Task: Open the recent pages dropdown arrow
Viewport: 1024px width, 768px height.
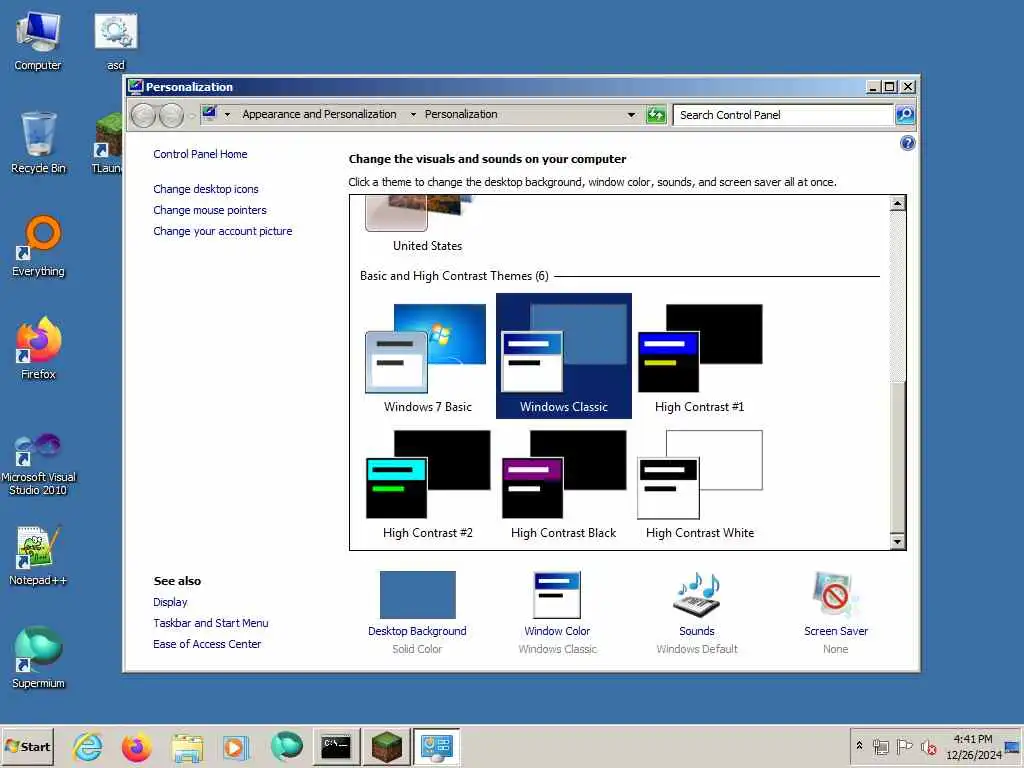Action: click(192, 116)
